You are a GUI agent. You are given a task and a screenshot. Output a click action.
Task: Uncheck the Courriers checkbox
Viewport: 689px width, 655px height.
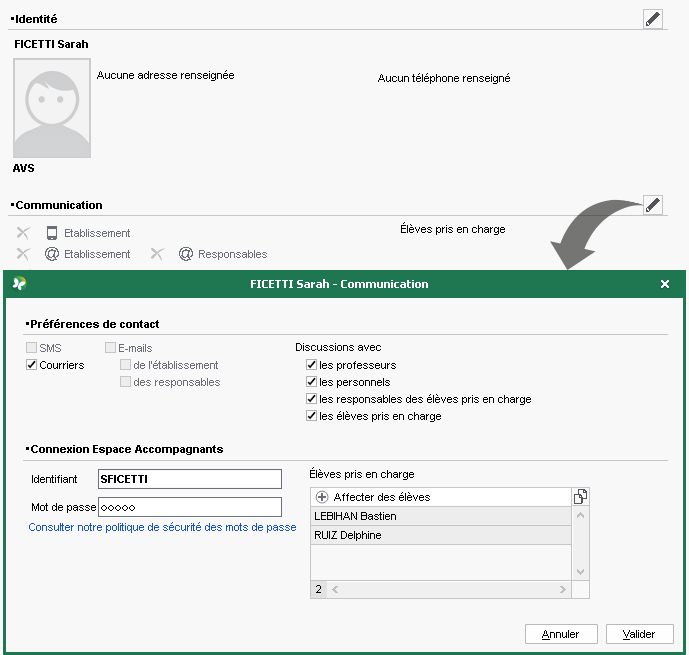click(x=31, y=365)
